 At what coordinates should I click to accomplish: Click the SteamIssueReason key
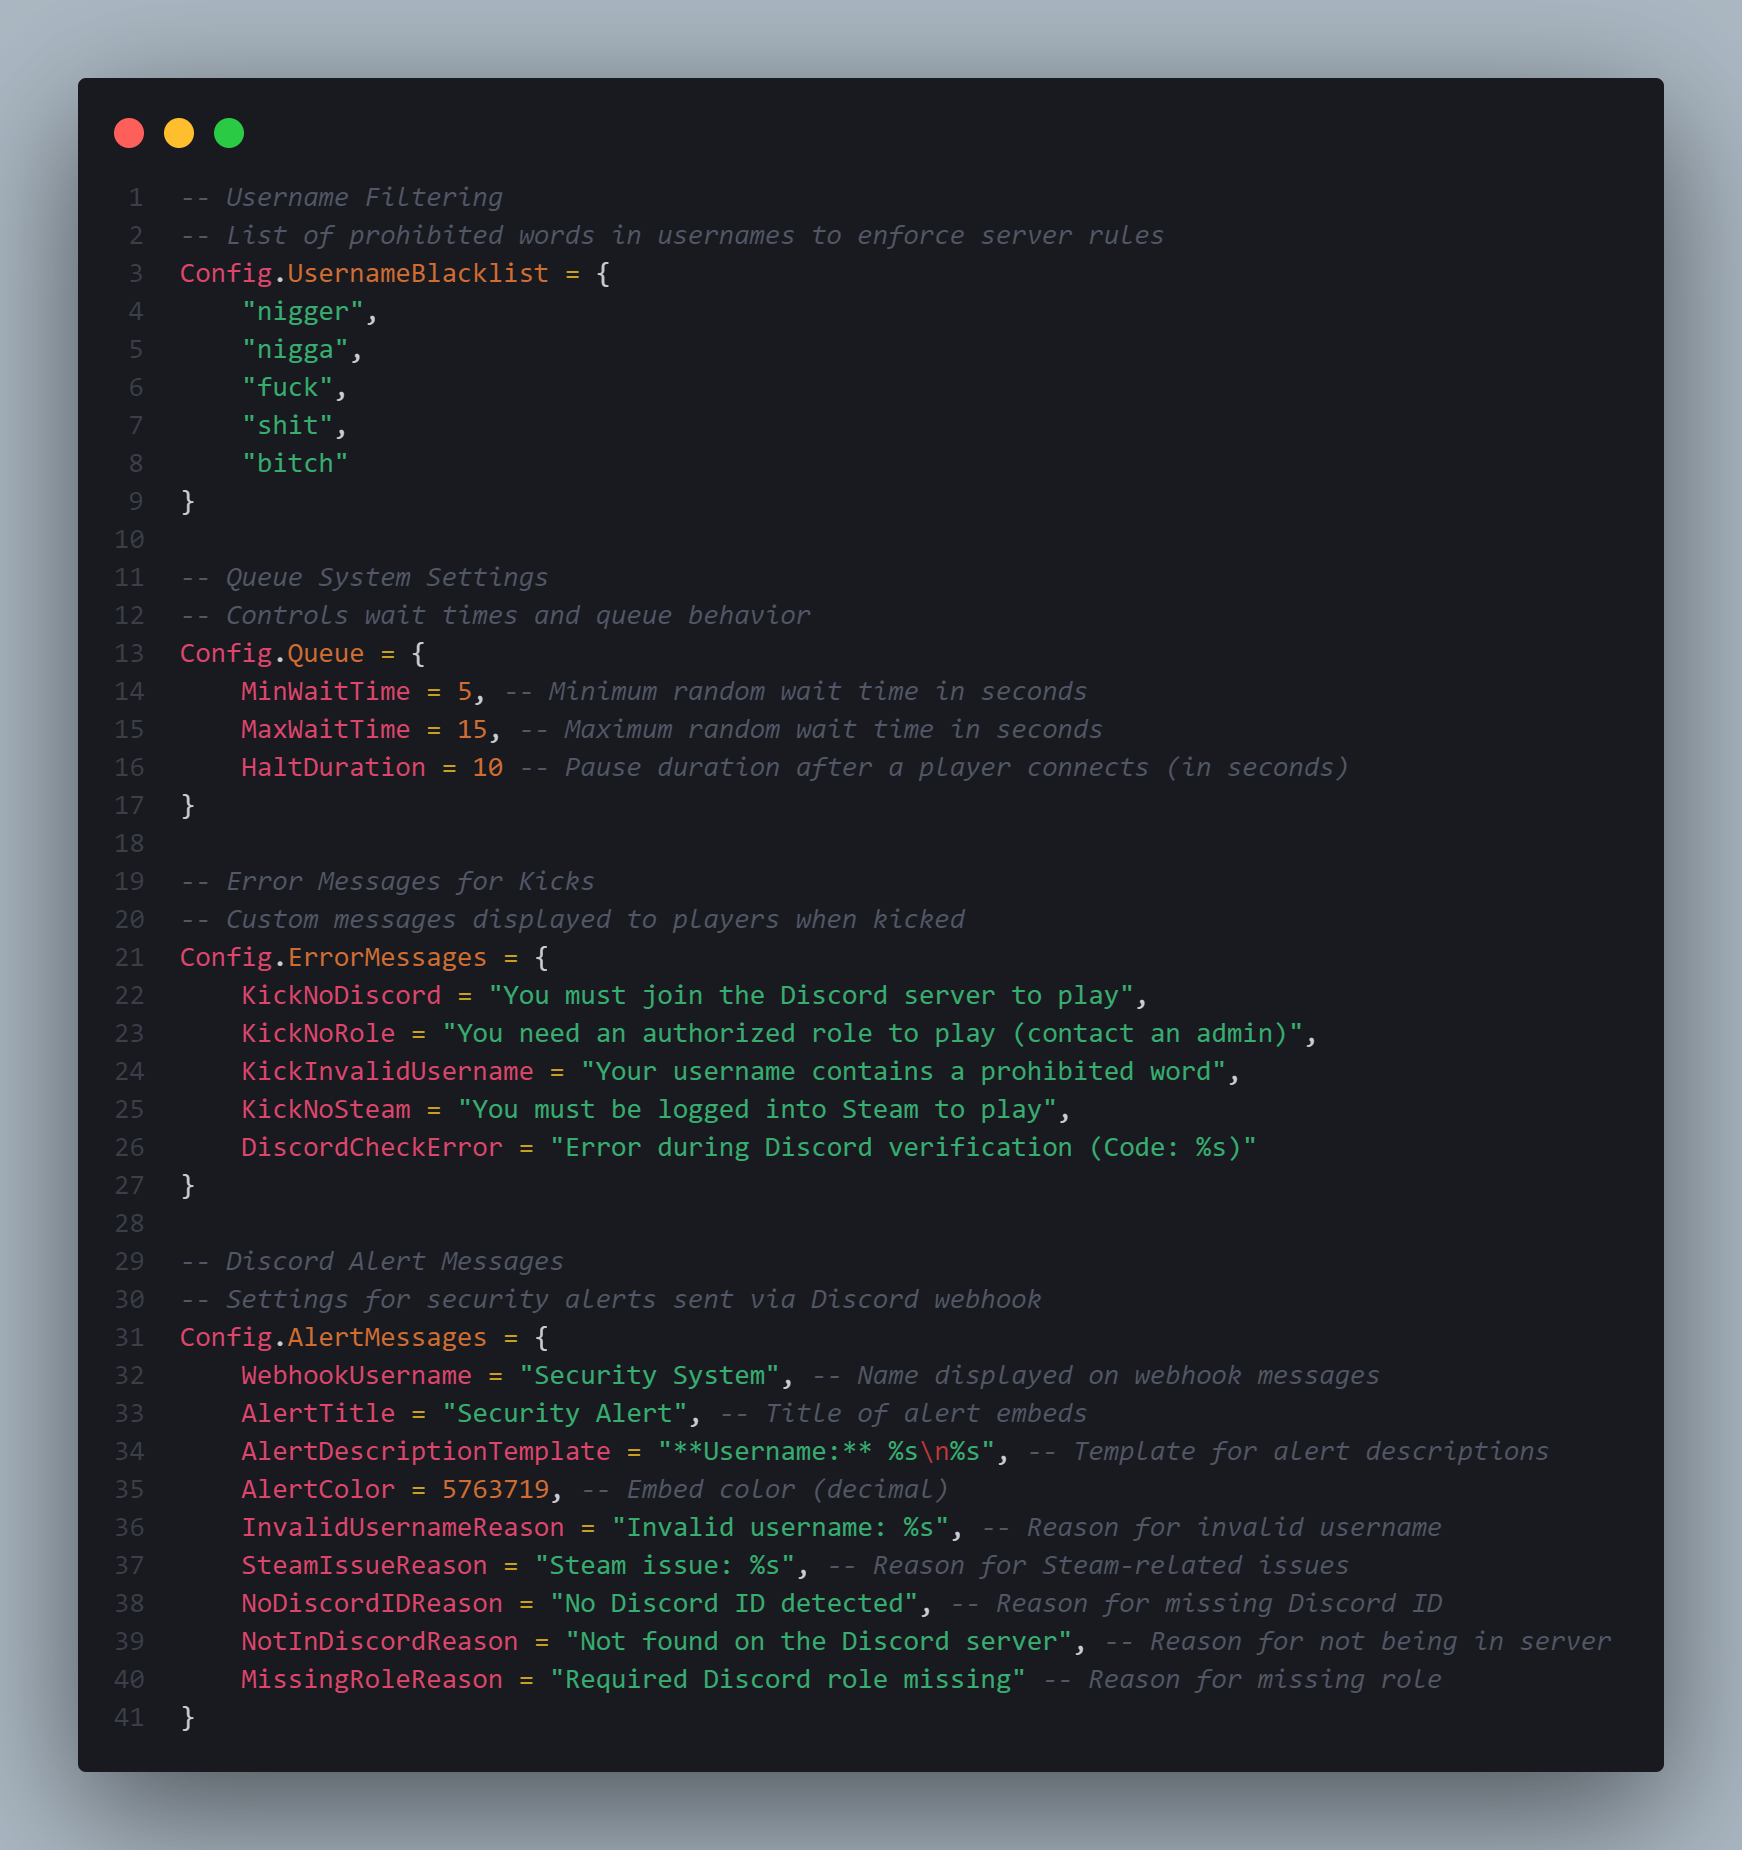pos(364,1566)
